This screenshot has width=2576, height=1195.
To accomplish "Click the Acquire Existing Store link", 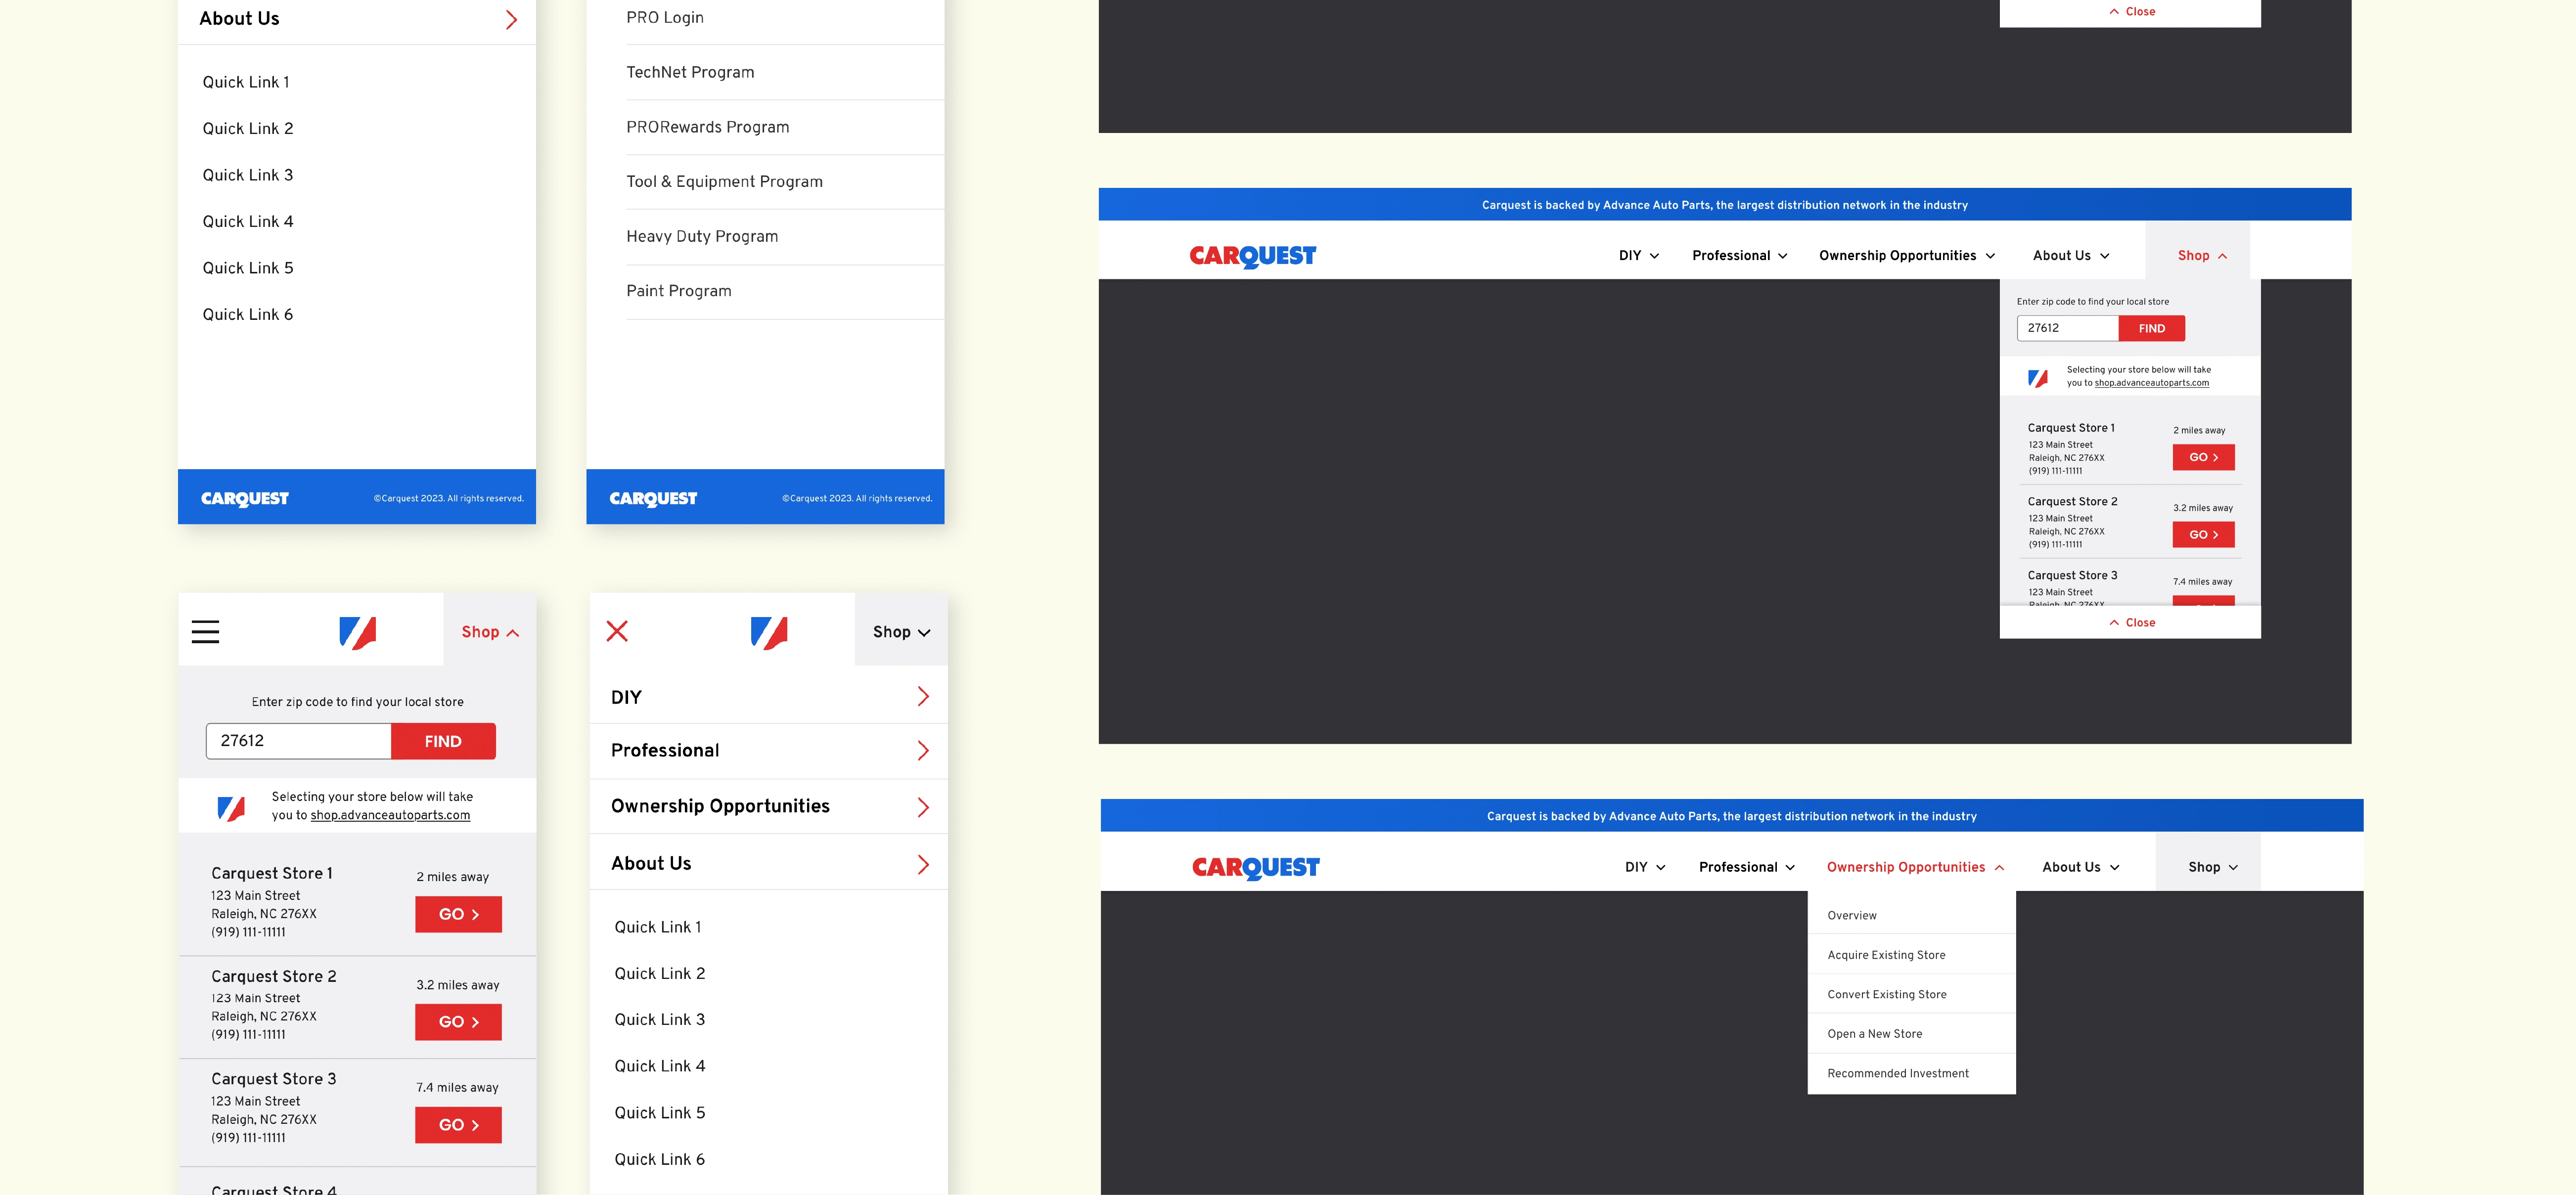I will tap(1886, 954).
